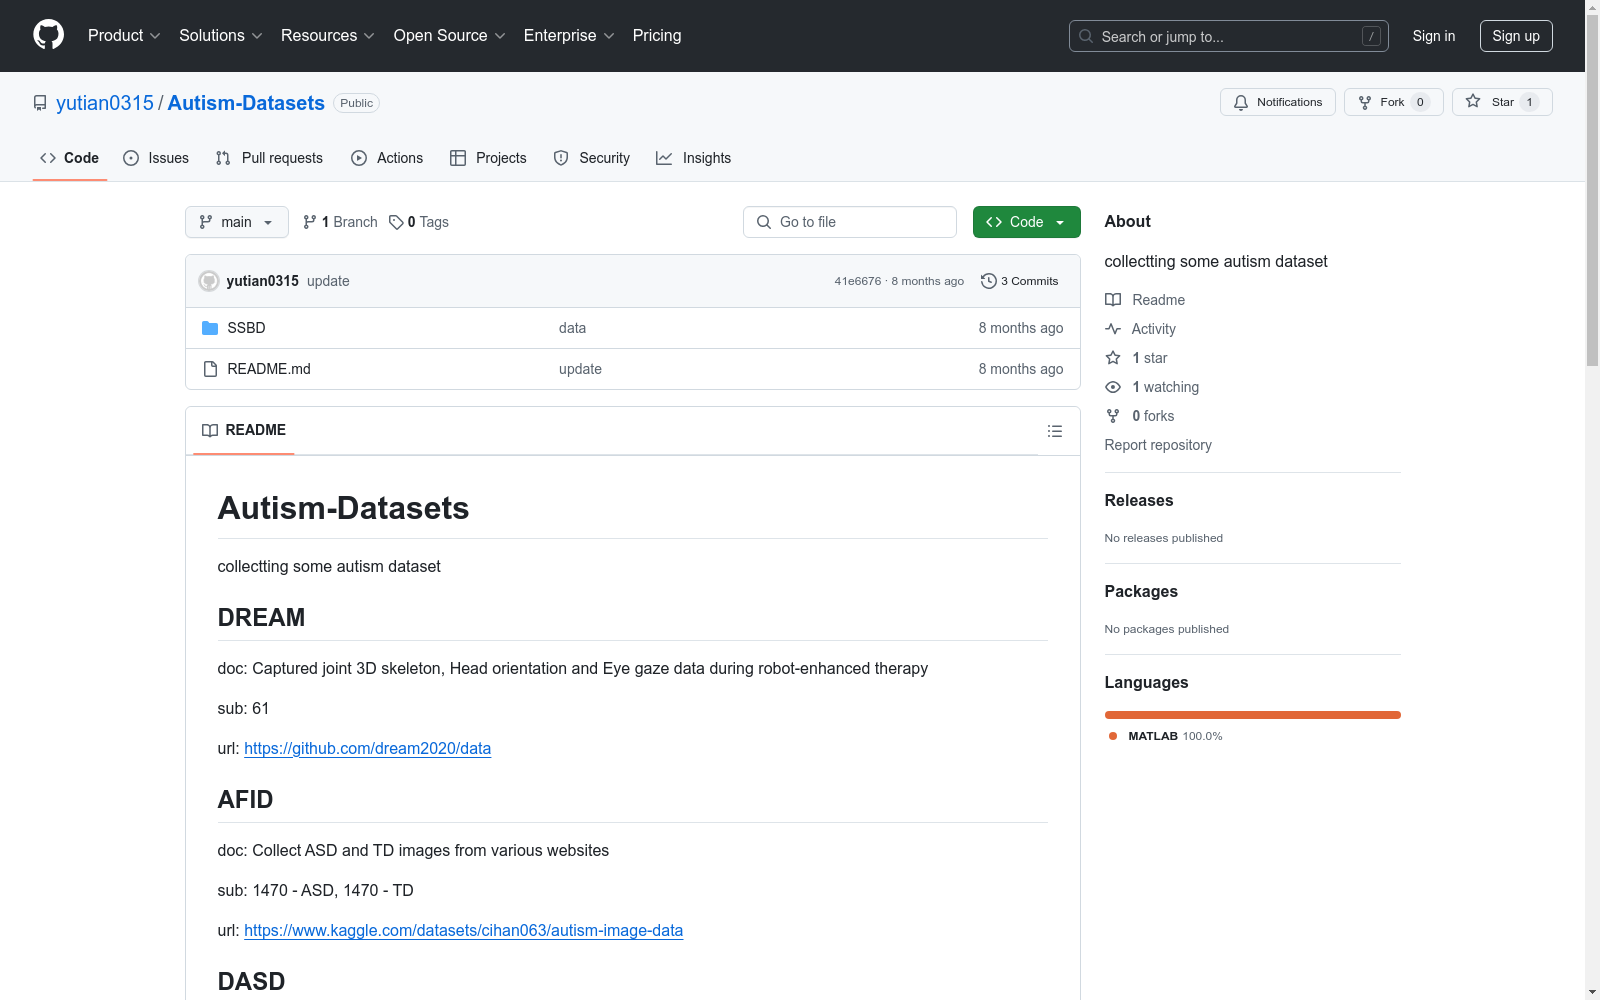Click the Notifications bell button

point(1277,102)
